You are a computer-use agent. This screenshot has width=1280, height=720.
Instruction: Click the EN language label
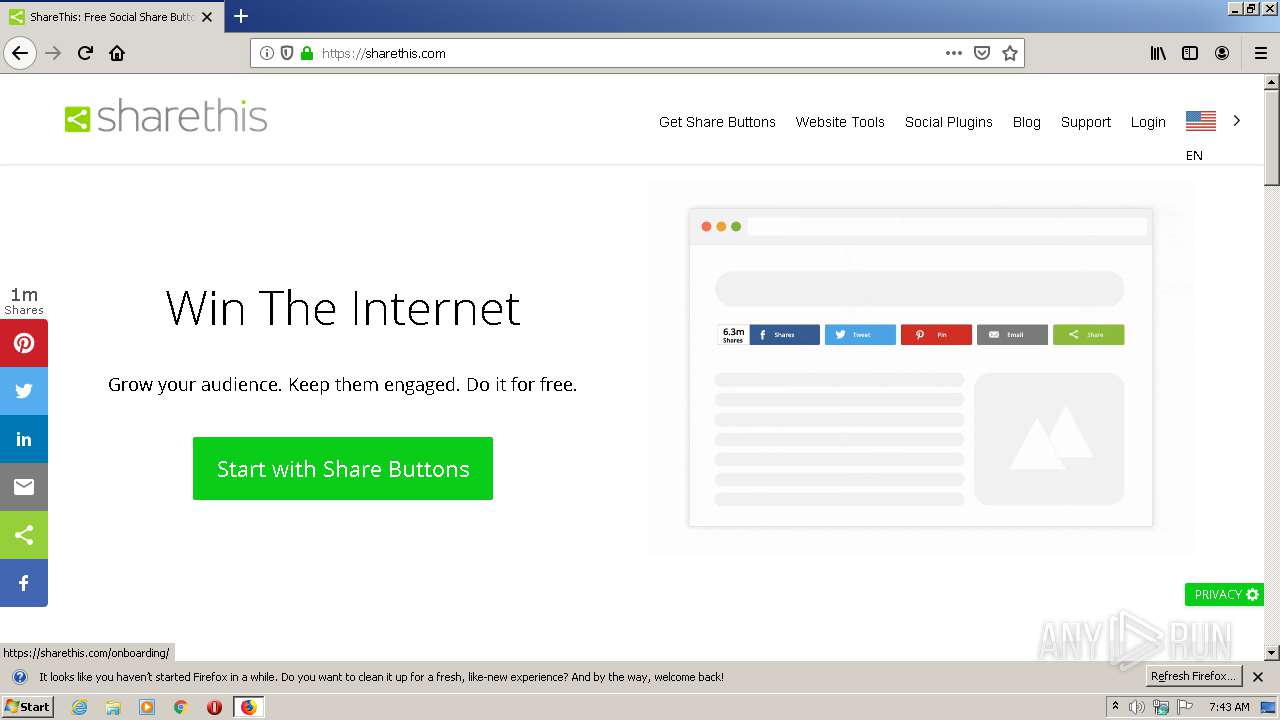click(1194, 155)
